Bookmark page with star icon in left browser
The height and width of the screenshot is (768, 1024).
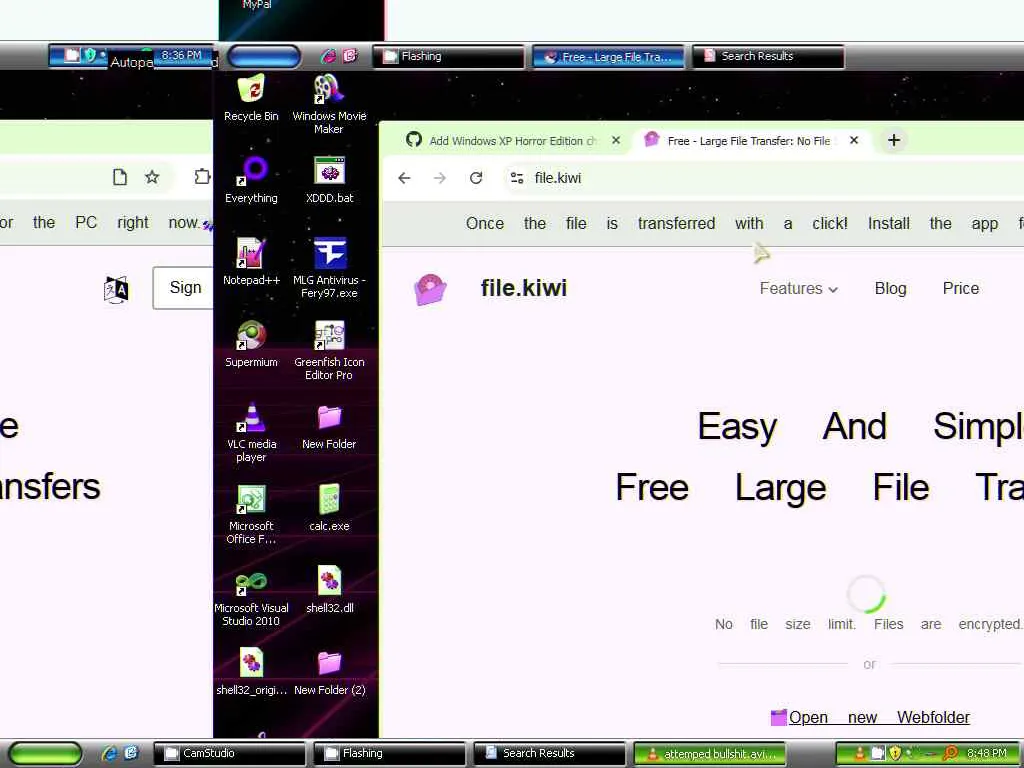coord(152,177)
